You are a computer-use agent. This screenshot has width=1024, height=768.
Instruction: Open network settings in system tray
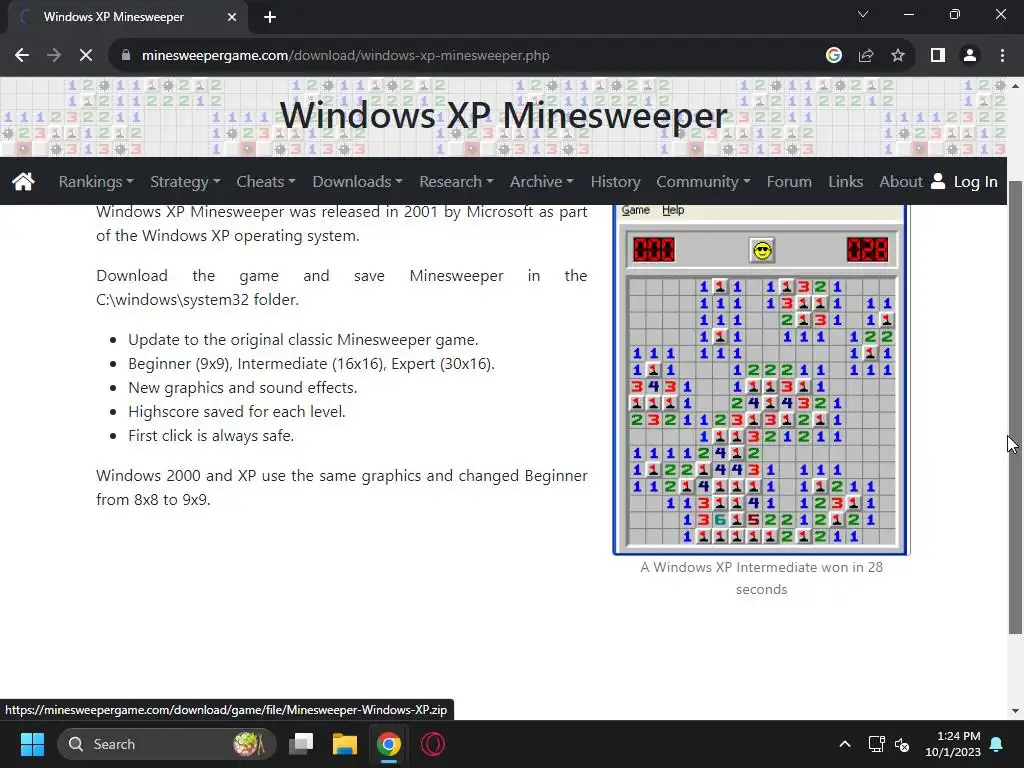point(876,744)
